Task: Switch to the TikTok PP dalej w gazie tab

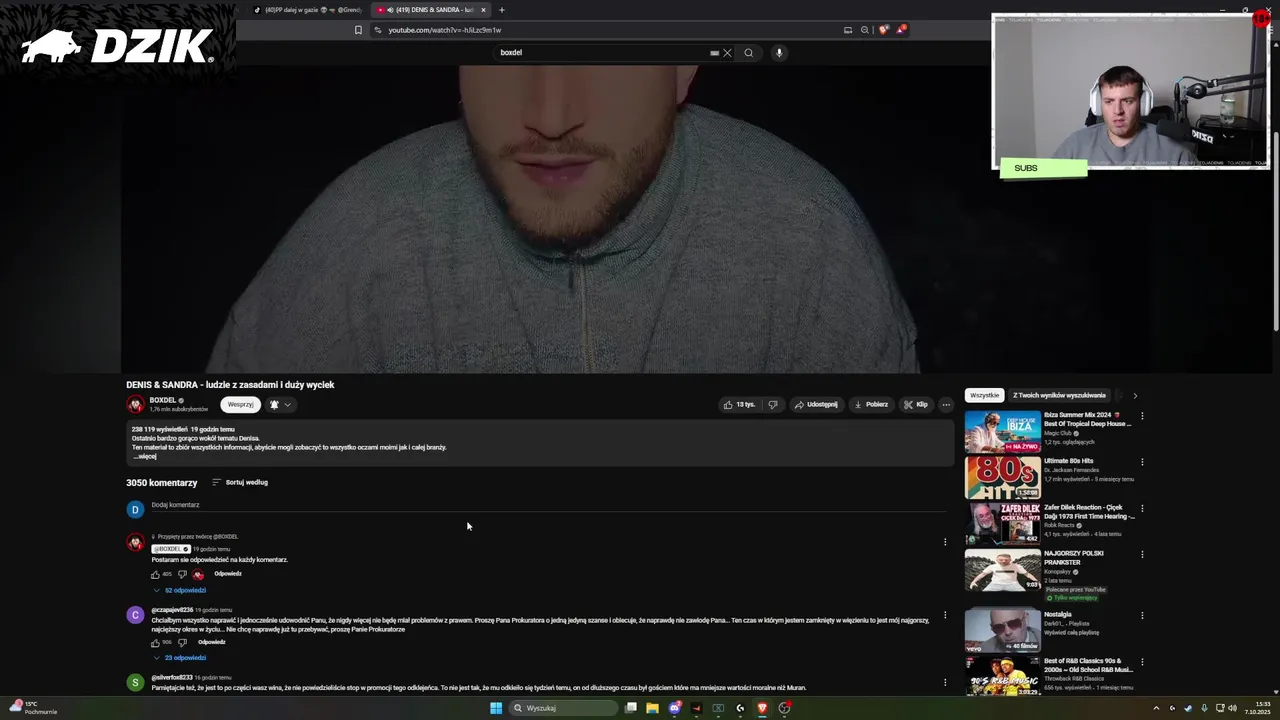Action: (x=306, y=10)
